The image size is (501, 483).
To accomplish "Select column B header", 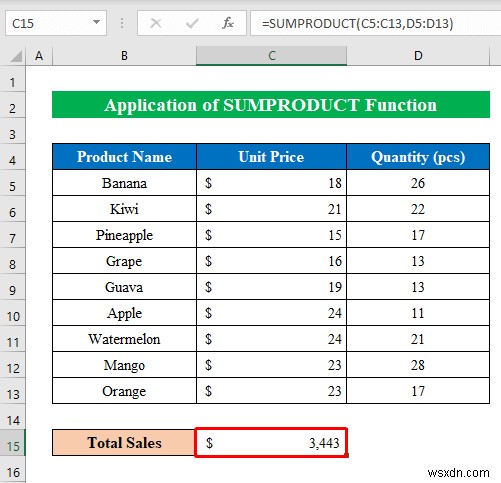I will tap(124, 56).
